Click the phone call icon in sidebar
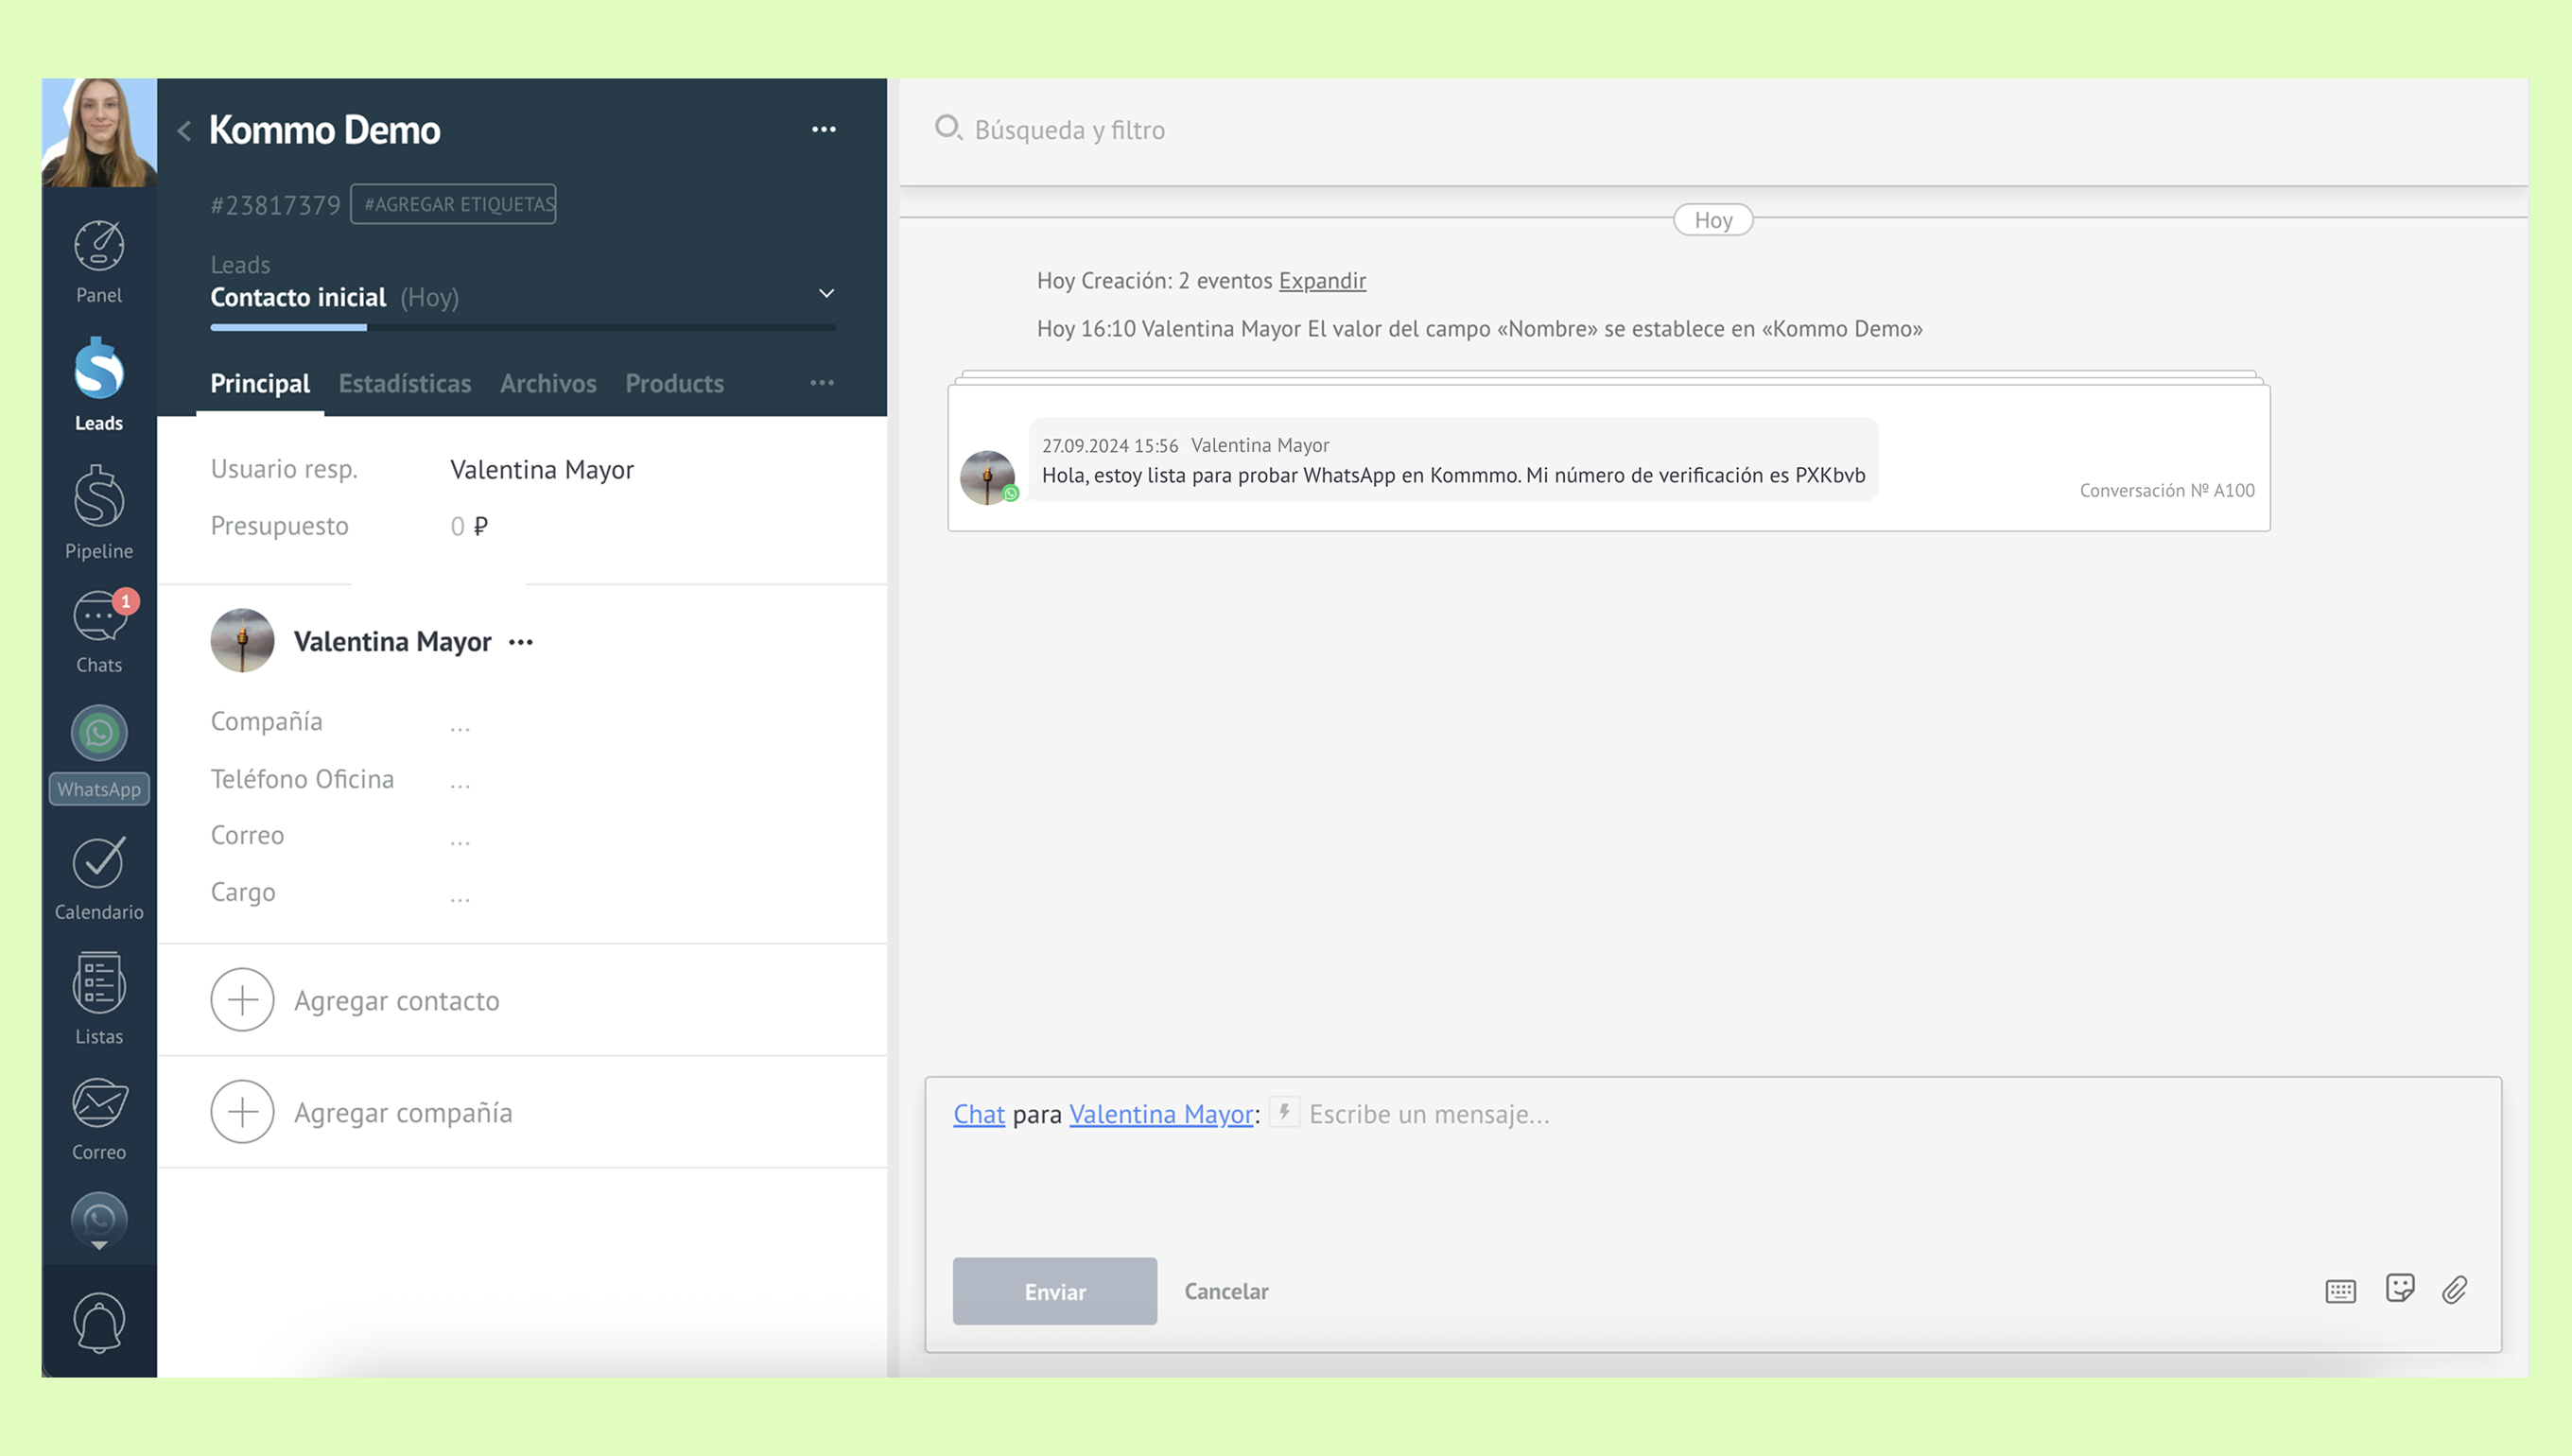The width and height of the screenshot is (2572, 1456). [x=99, y=1219]
